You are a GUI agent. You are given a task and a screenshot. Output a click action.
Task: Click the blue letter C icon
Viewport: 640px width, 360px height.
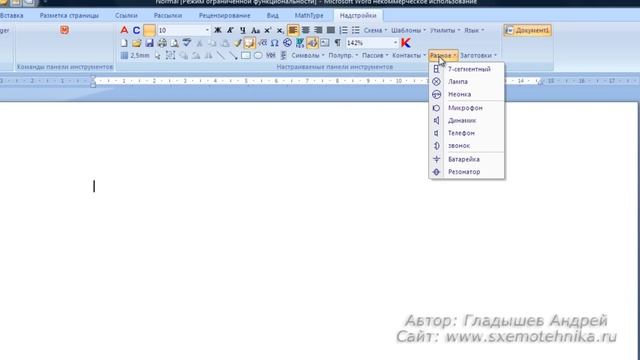[136, 30]
